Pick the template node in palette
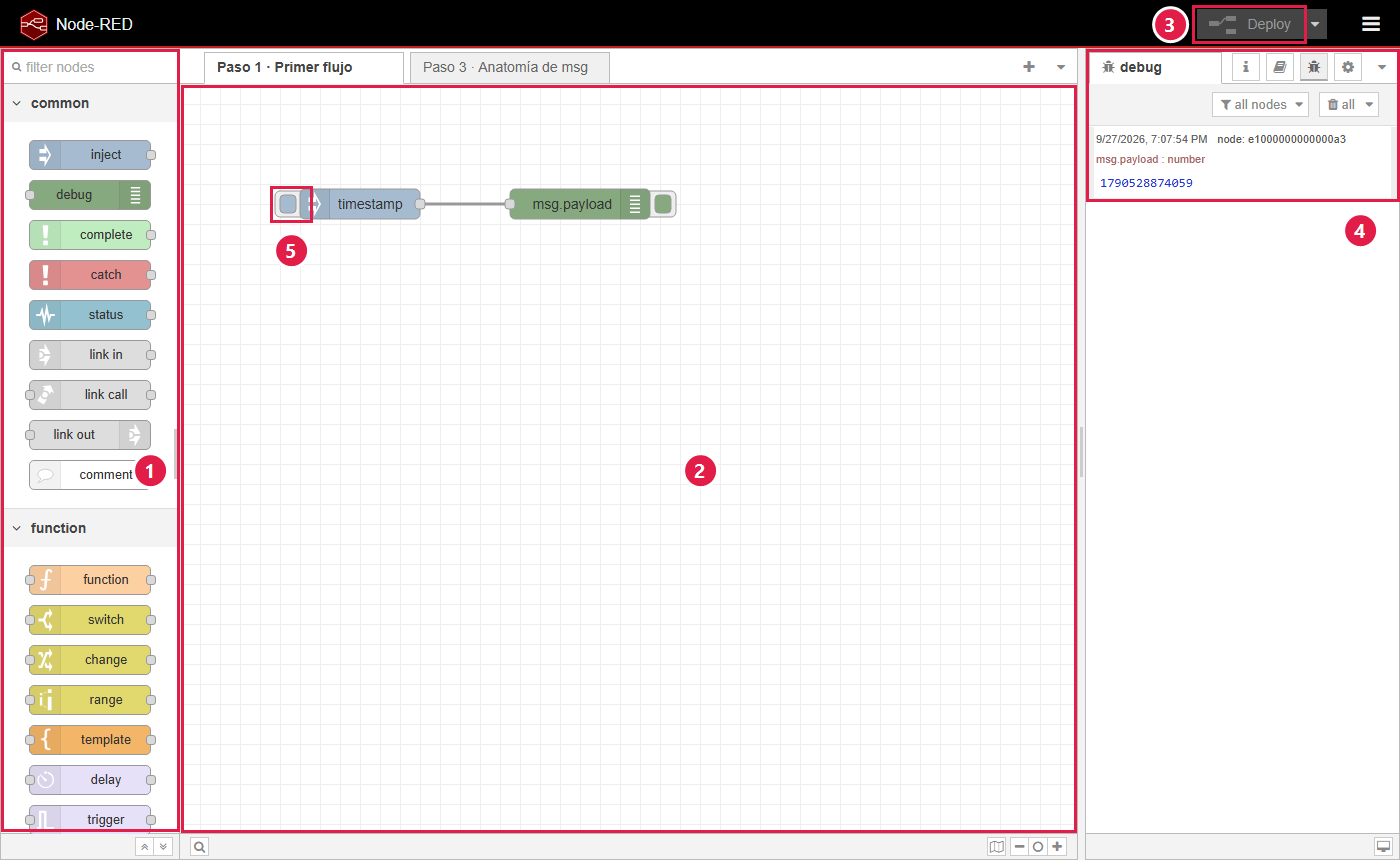The width and height of the screenshot is (1400, 860). (x=90, y=740)
